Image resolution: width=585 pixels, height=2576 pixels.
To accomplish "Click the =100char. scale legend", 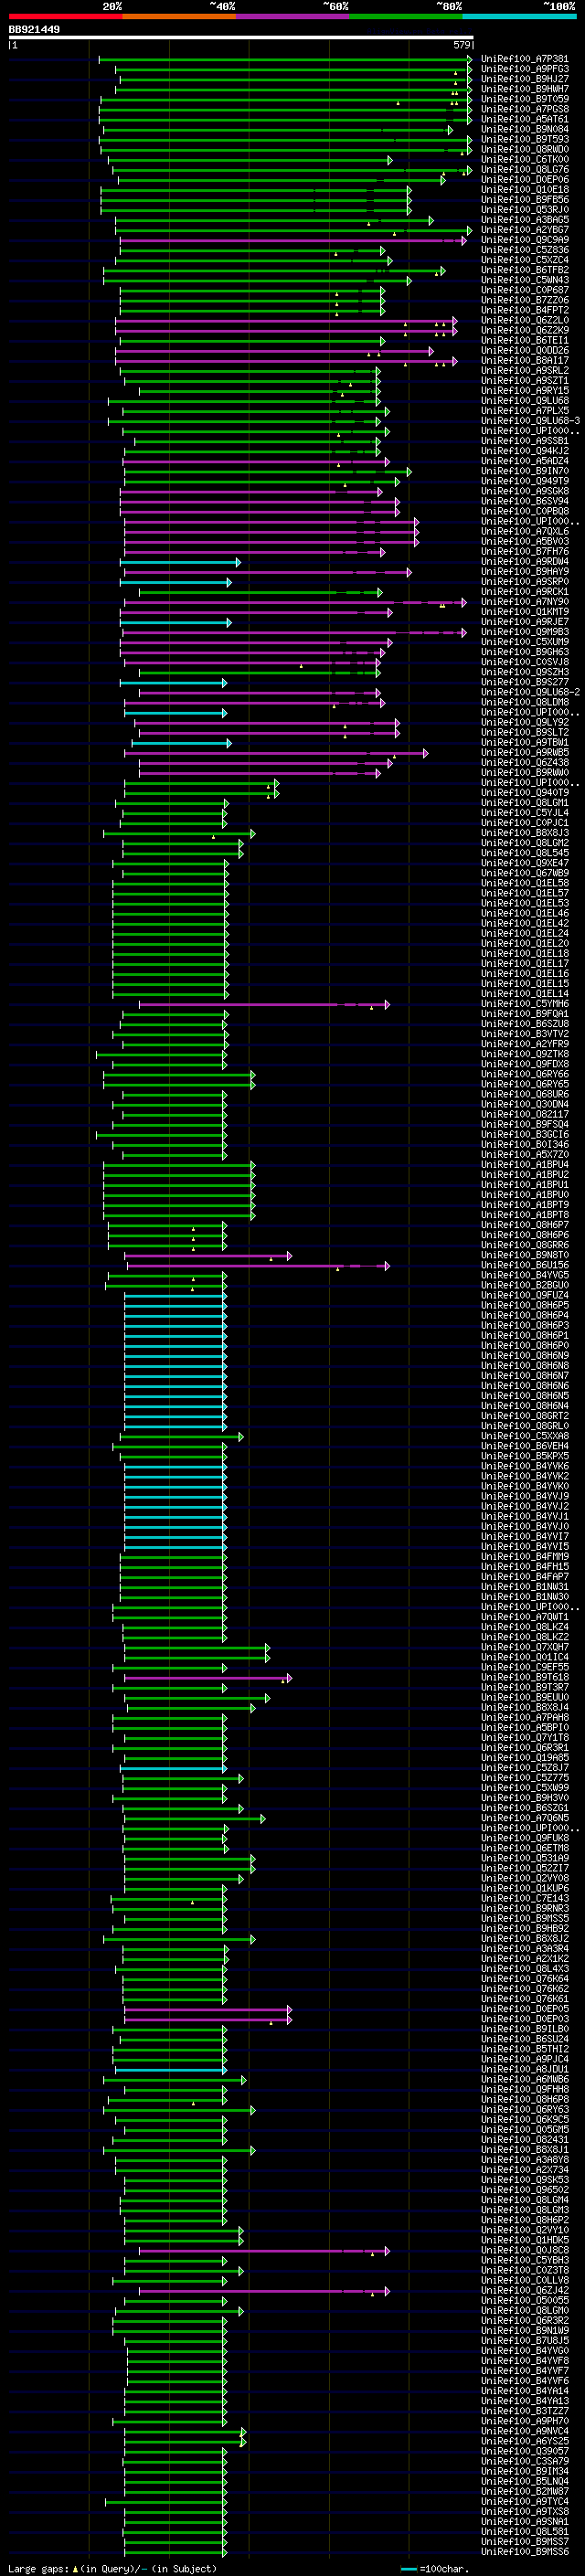I will [x=434, y=2568].
